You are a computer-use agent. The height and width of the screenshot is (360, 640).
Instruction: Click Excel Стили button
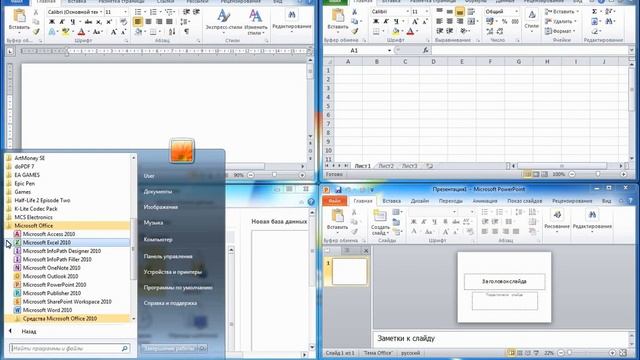pos(531,20)
